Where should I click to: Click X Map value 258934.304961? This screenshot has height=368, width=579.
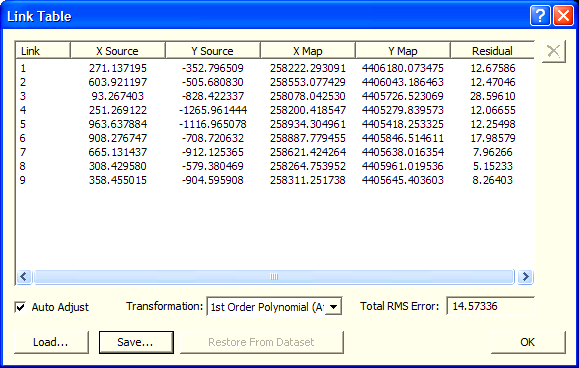coord(308,124)
